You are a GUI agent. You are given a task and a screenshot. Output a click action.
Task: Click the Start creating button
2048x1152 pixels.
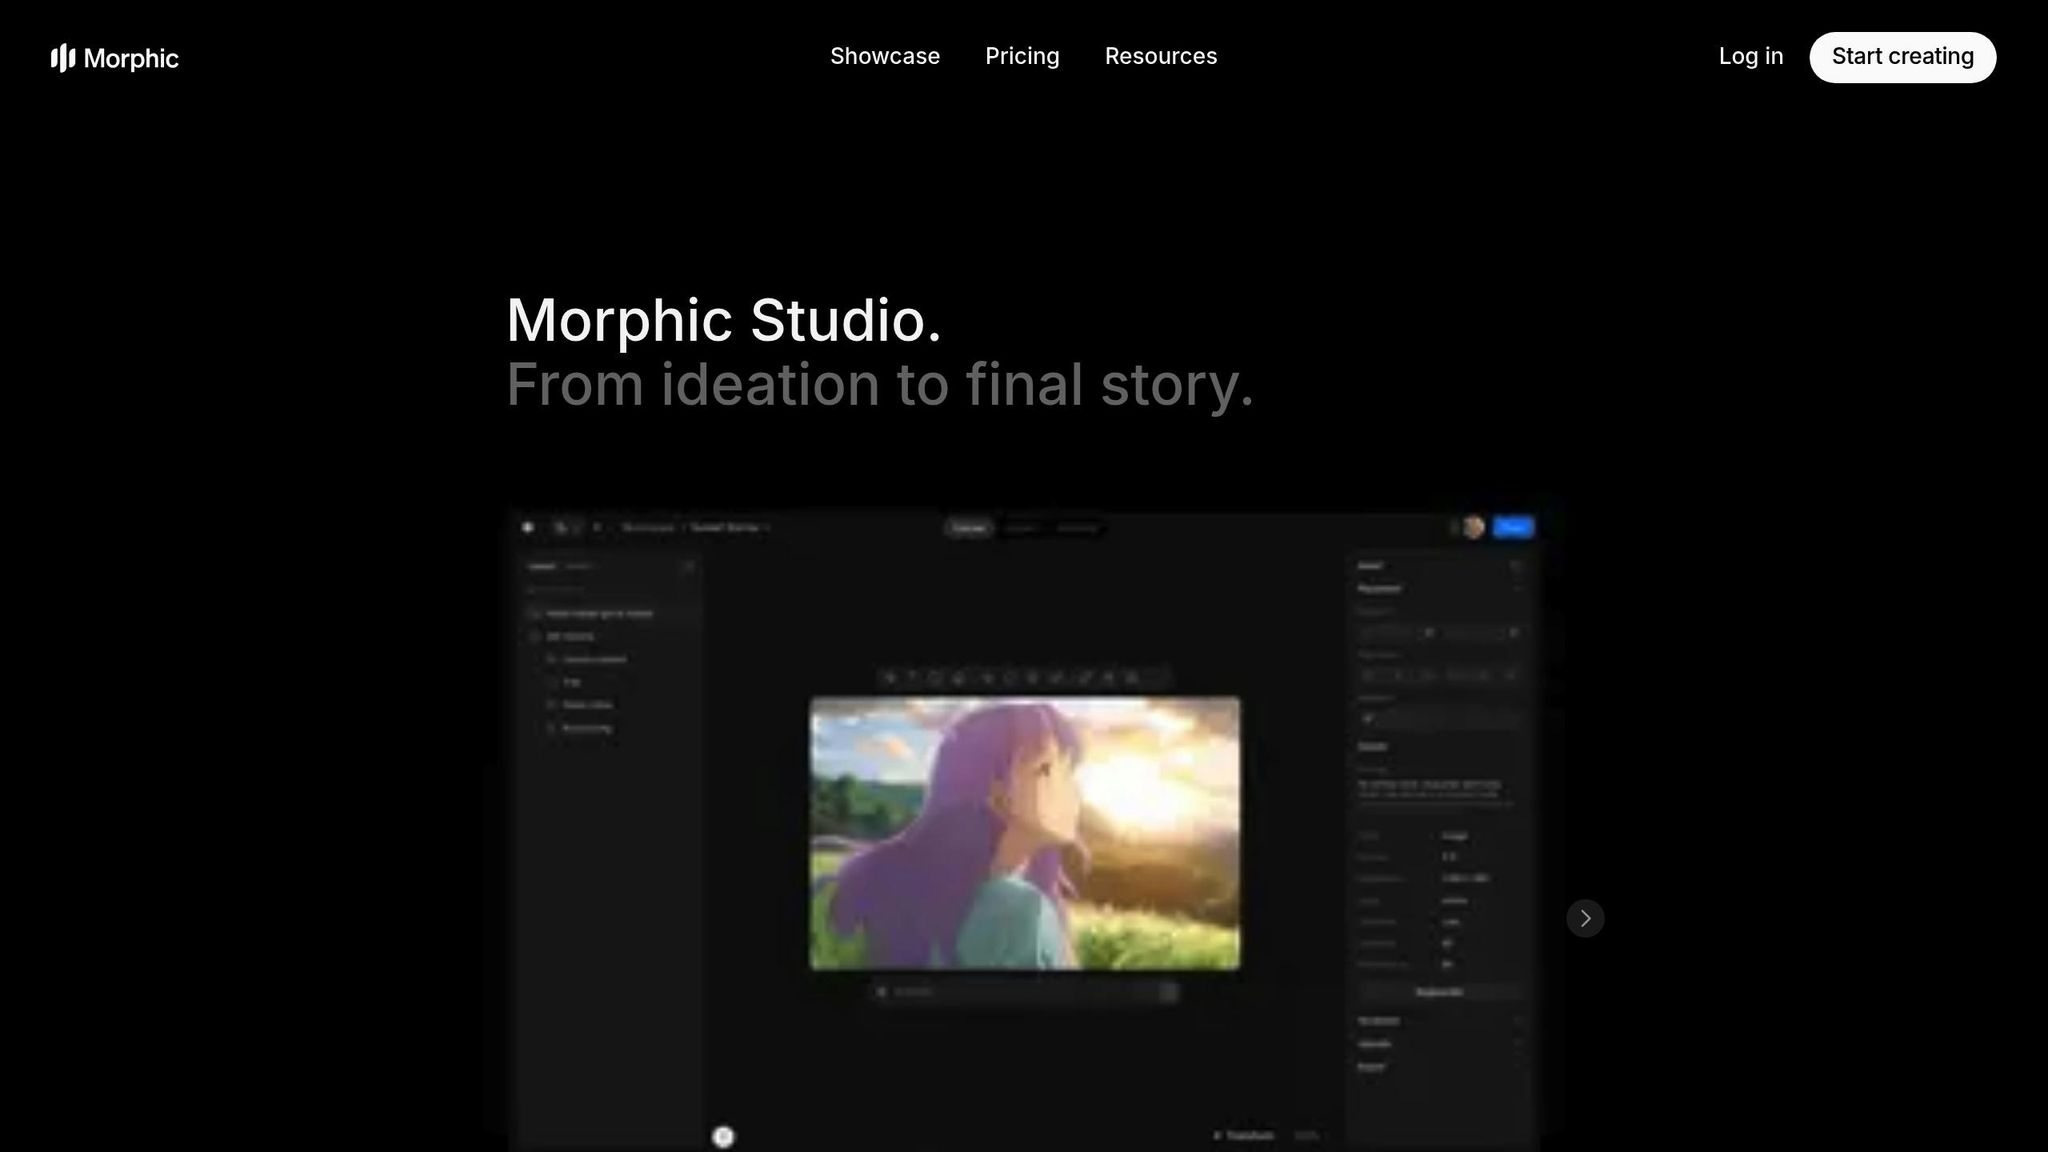click(x=1901, y=56)
